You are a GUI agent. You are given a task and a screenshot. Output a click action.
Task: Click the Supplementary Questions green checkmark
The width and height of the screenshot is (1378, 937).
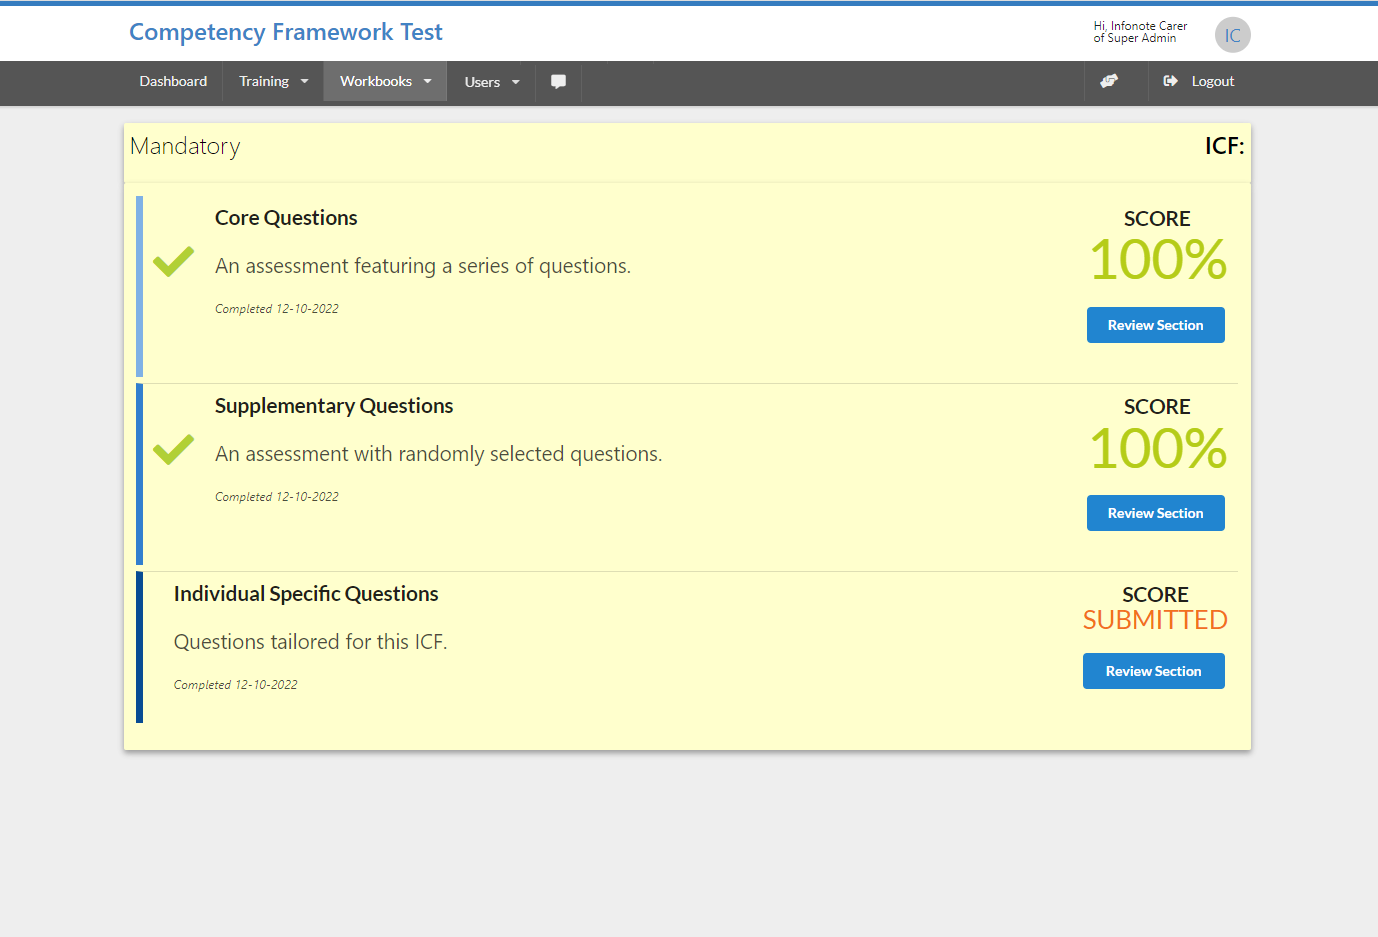(x=174, y=450)
